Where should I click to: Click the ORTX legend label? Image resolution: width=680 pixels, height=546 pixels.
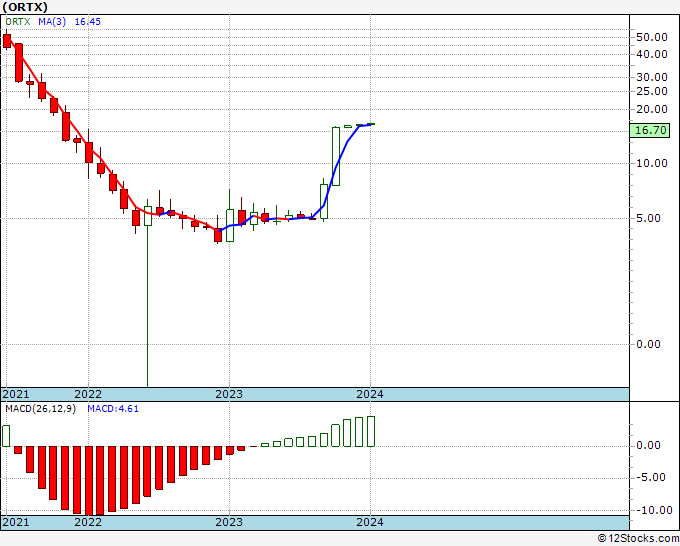pyautogui.click(x=18, y=22)
